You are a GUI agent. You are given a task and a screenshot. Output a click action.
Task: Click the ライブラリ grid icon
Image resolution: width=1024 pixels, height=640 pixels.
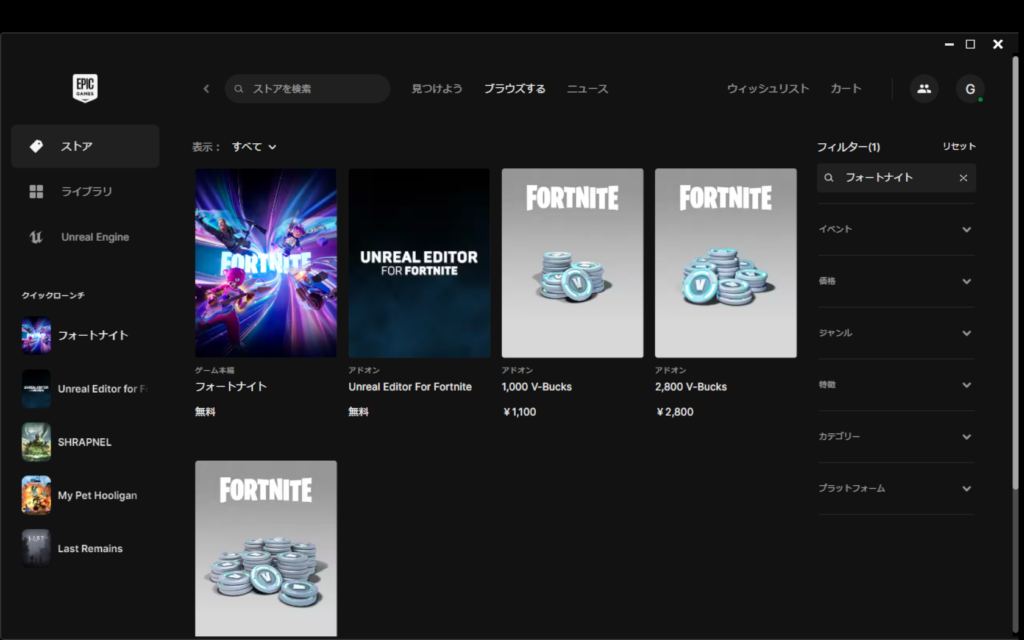[37, 191]
